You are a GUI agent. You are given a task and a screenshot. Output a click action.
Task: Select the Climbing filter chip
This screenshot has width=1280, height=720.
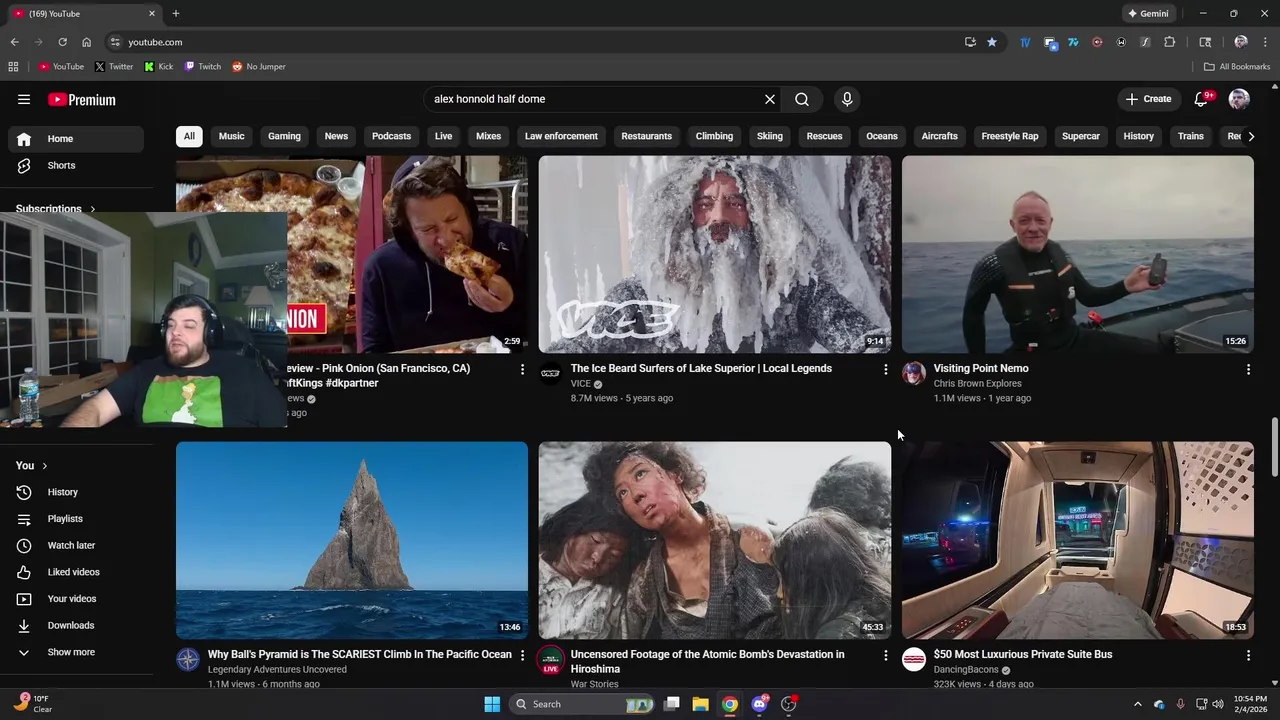[714, 136]
